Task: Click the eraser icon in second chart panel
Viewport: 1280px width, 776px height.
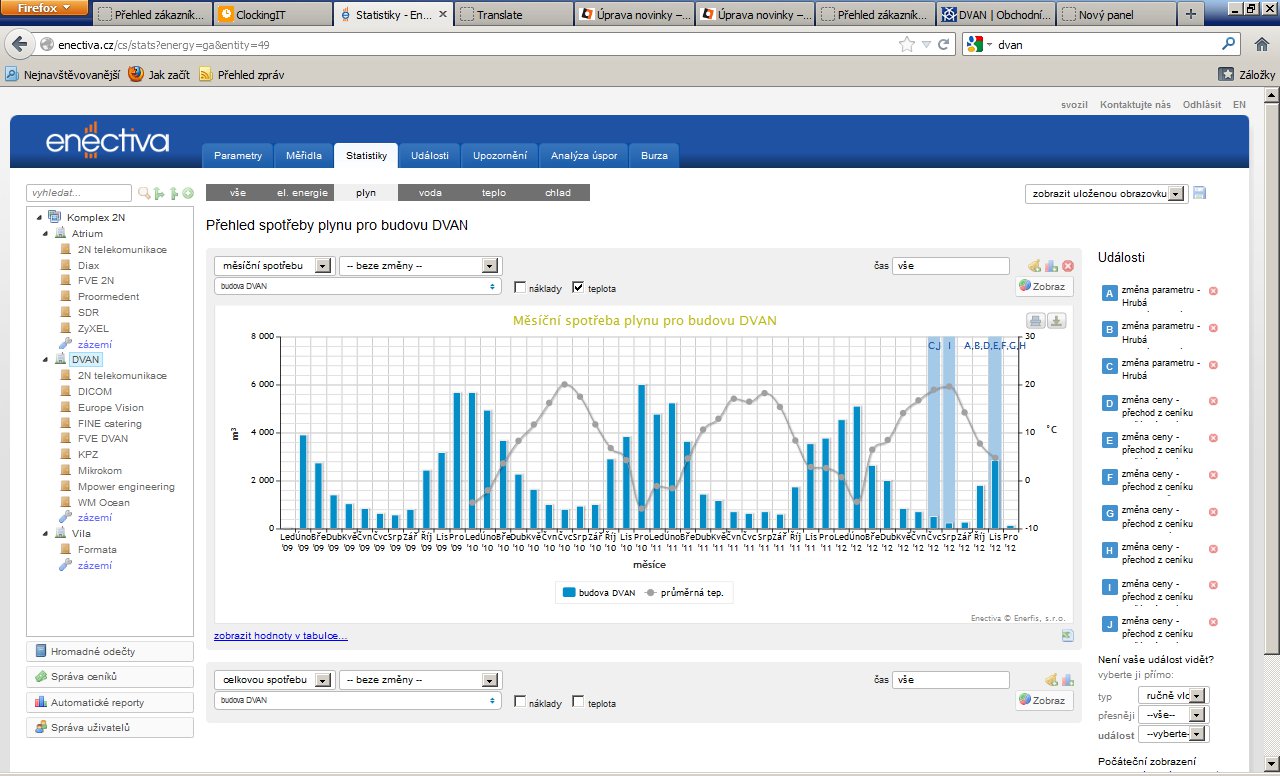Action: 1051,680
